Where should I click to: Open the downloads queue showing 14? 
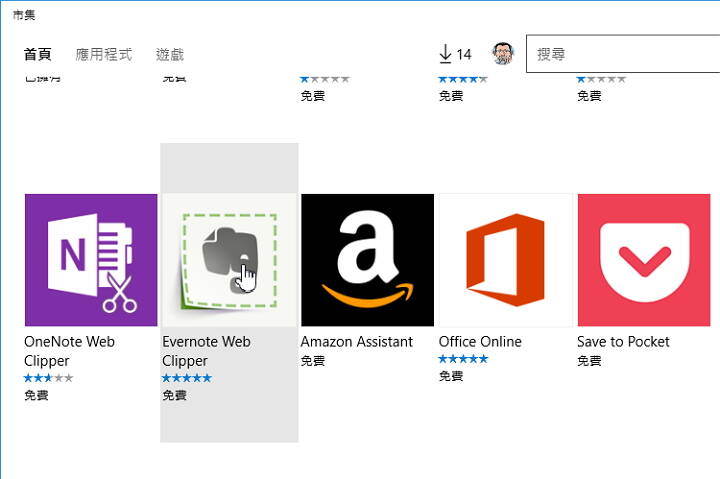pyautogui.click(x=455, y=54)
